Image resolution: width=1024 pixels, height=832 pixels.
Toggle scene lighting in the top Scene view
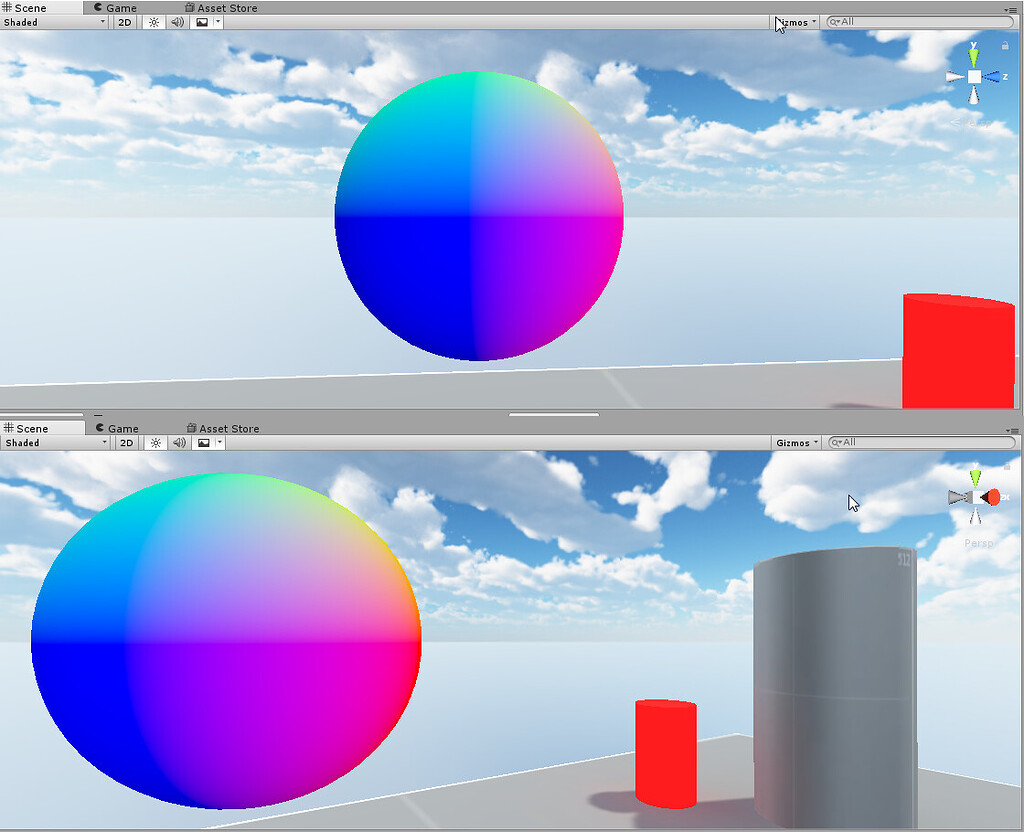tap(153, 22)
